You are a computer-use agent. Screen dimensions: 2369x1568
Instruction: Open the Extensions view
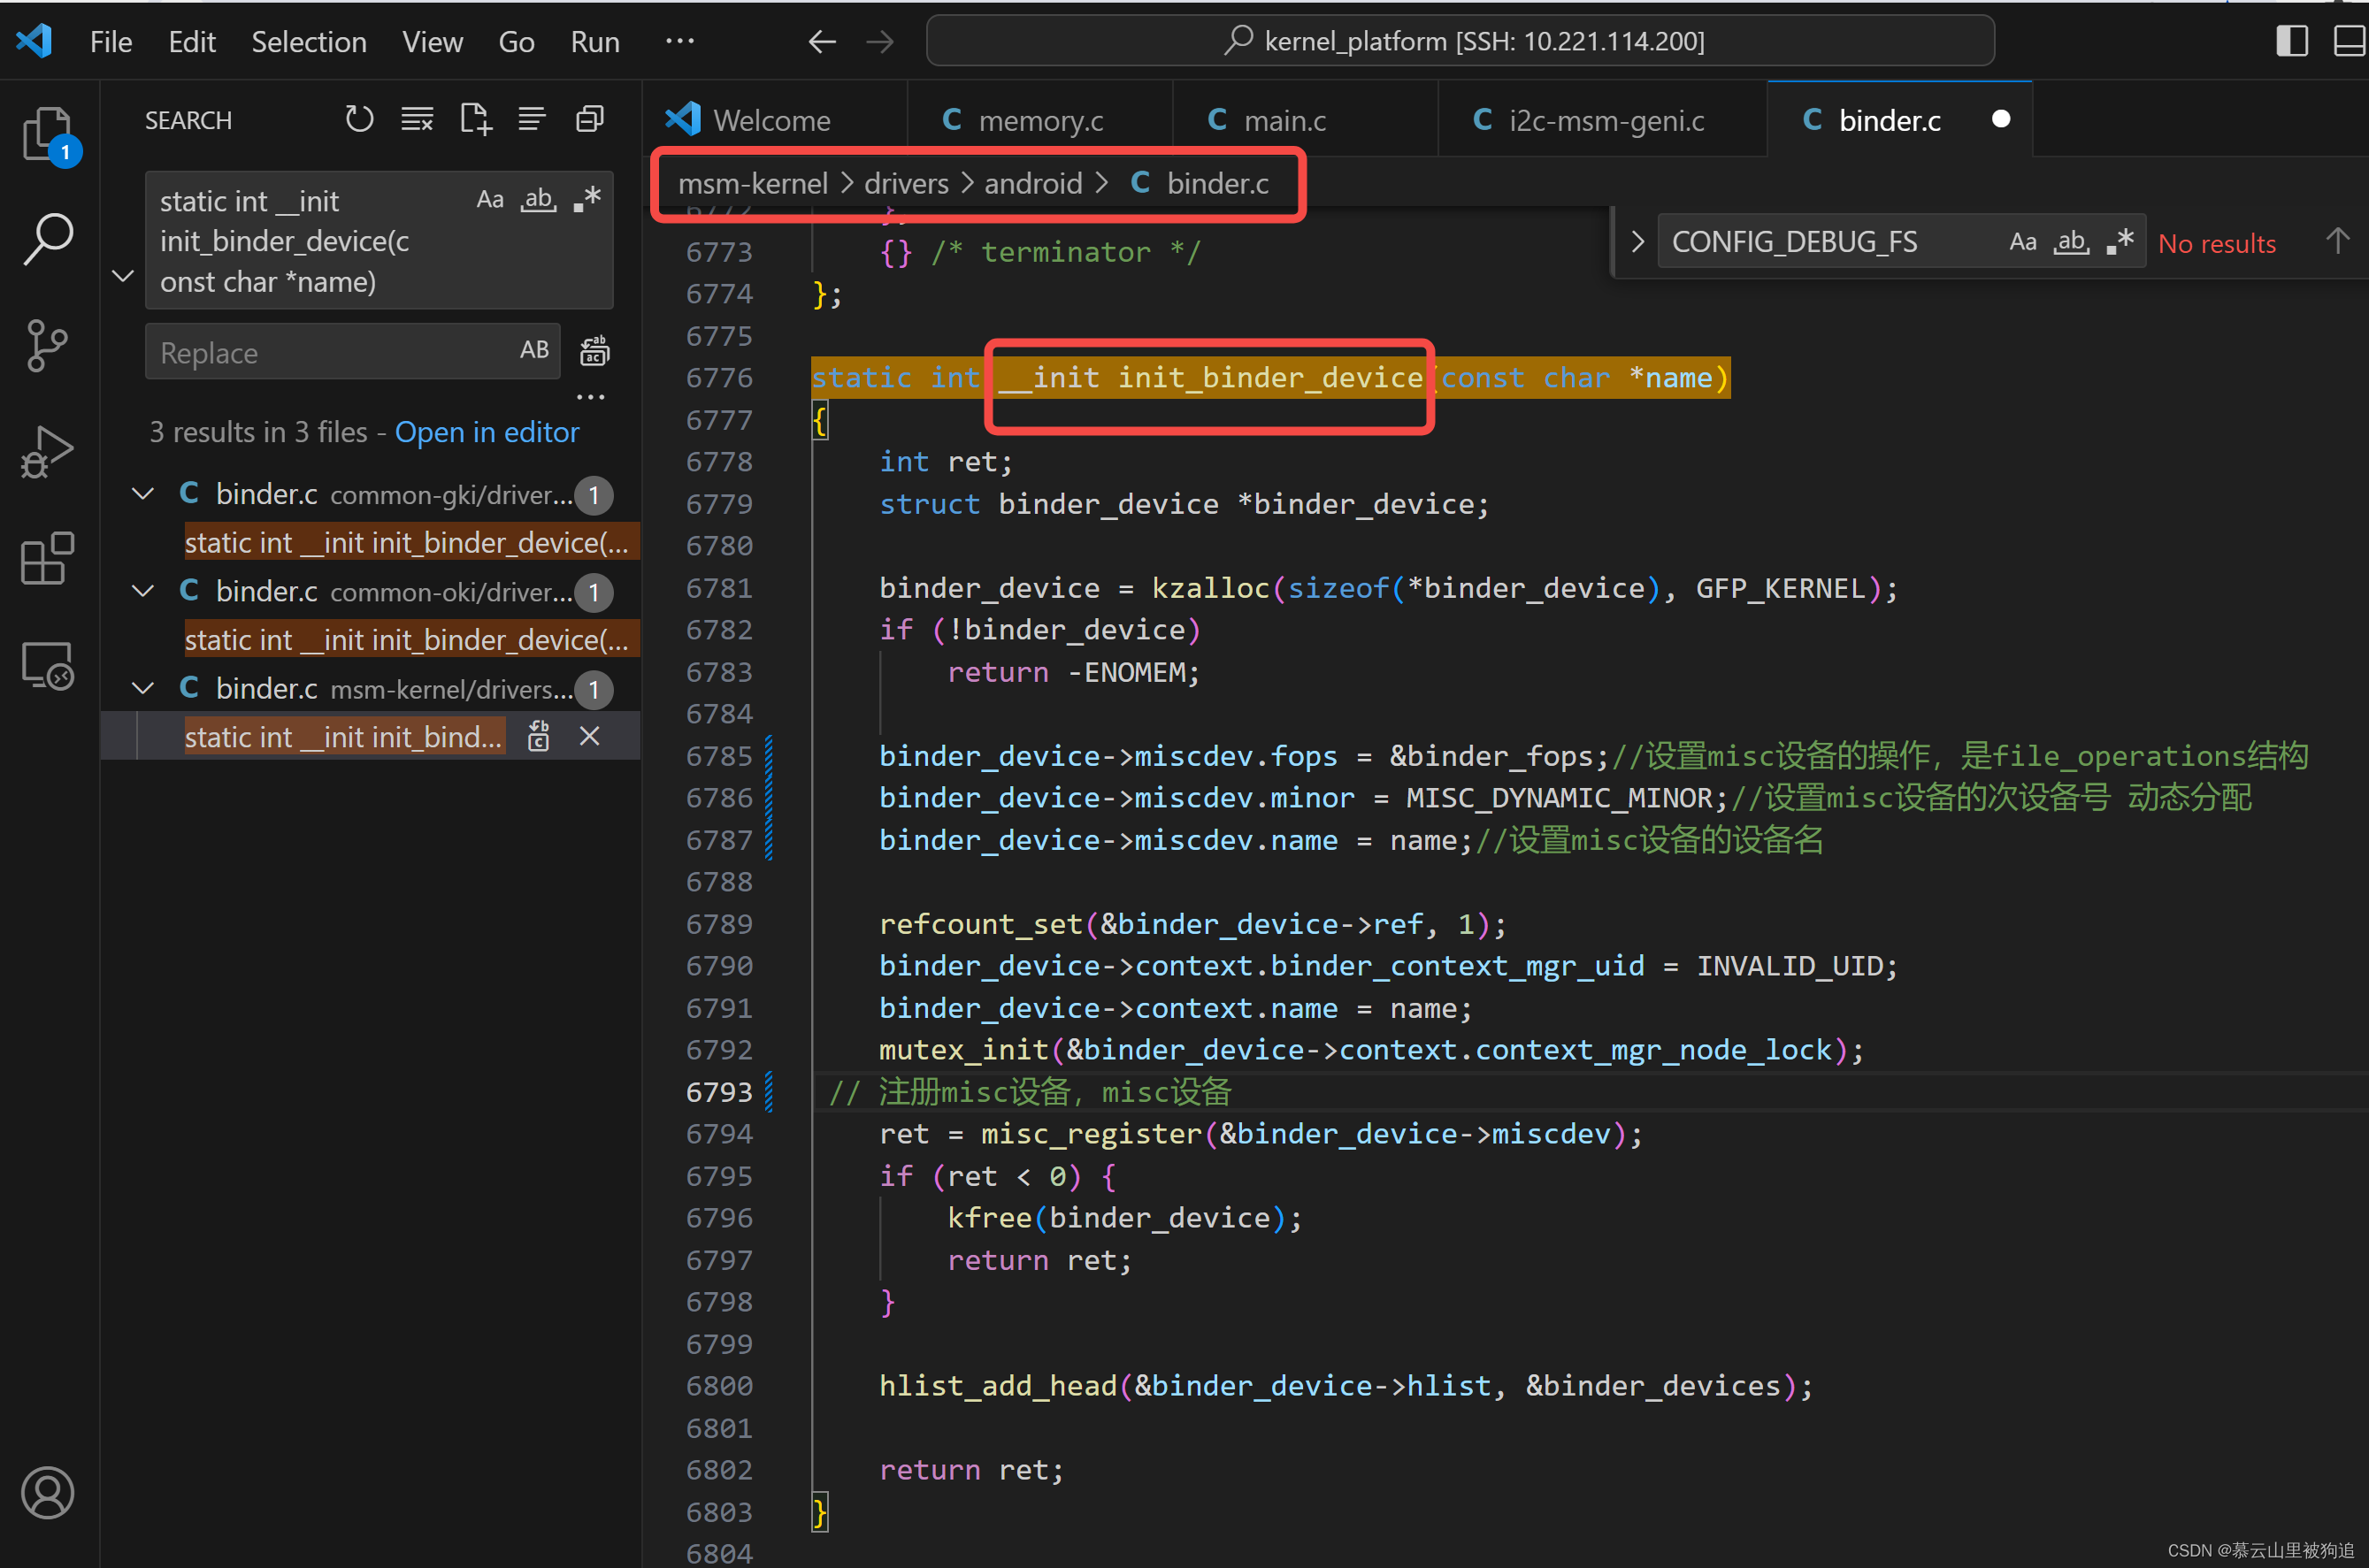[47, 558]
